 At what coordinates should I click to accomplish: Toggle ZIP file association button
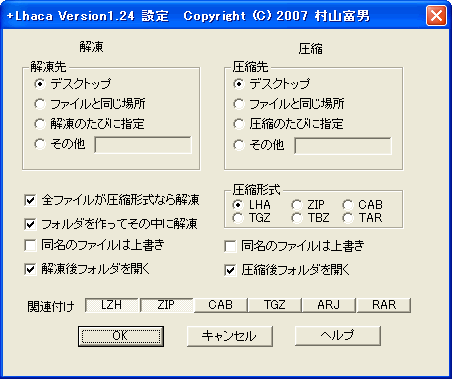tap(166, 305)
